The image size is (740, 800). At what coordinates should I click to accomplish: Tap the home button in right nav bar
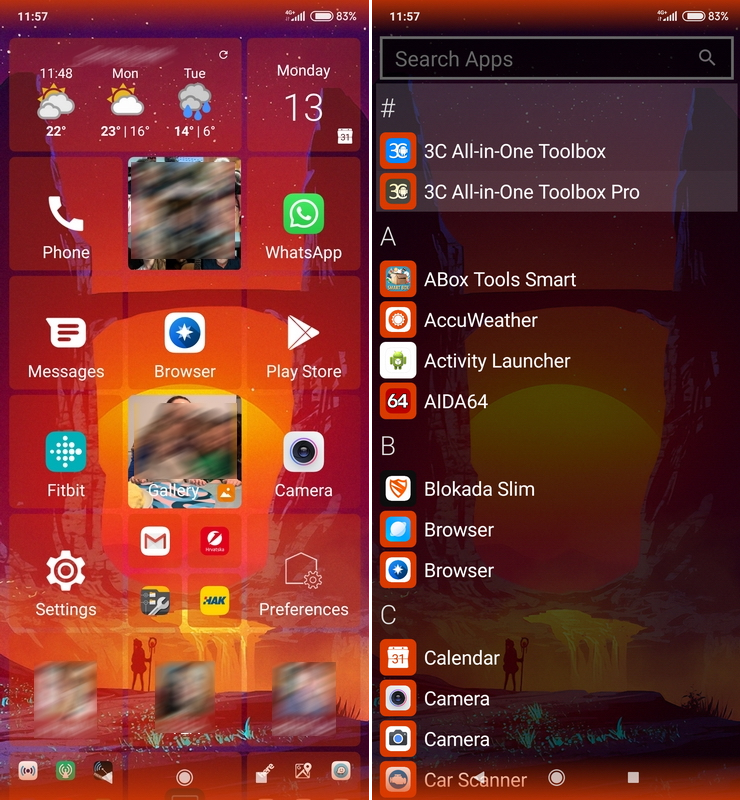(x=556, y=778)
